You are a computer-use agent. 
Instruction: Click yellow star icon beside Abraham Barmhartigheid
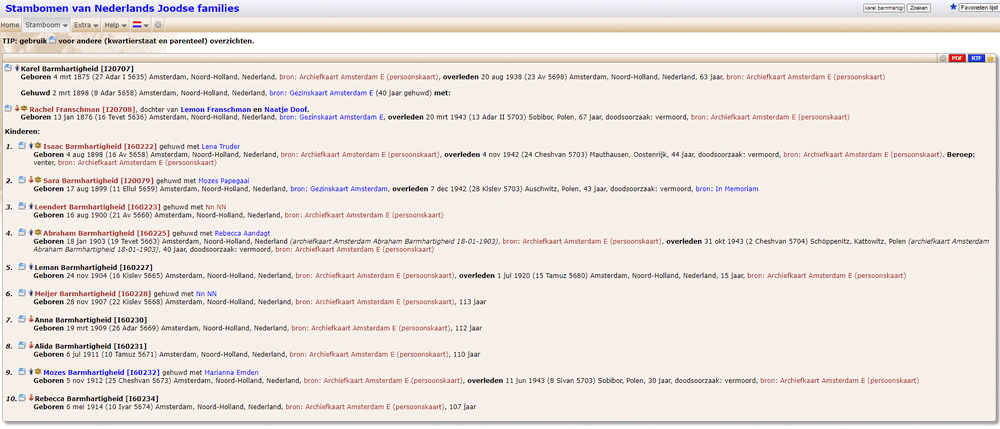click(38, 233)
